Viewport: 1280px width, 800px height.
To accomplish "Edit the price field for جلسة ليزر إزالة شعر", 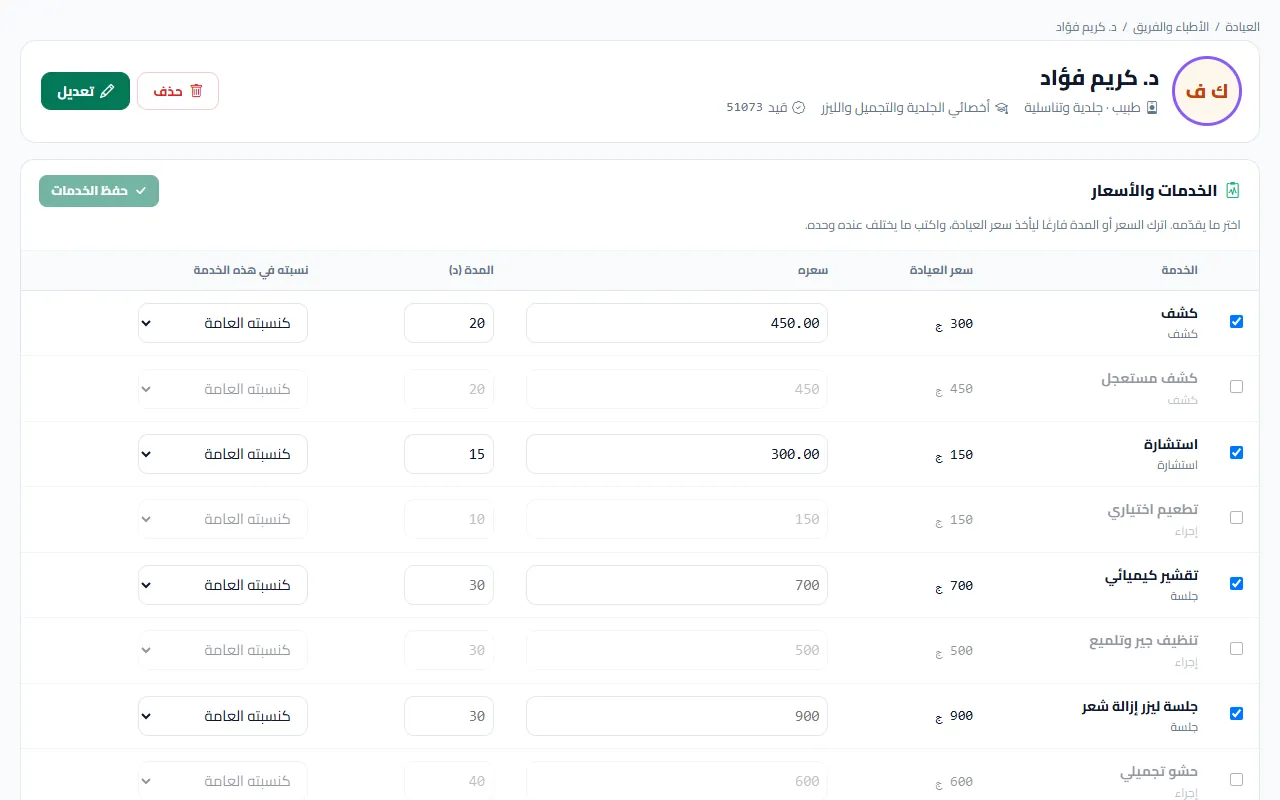I will tap(677, 716).
